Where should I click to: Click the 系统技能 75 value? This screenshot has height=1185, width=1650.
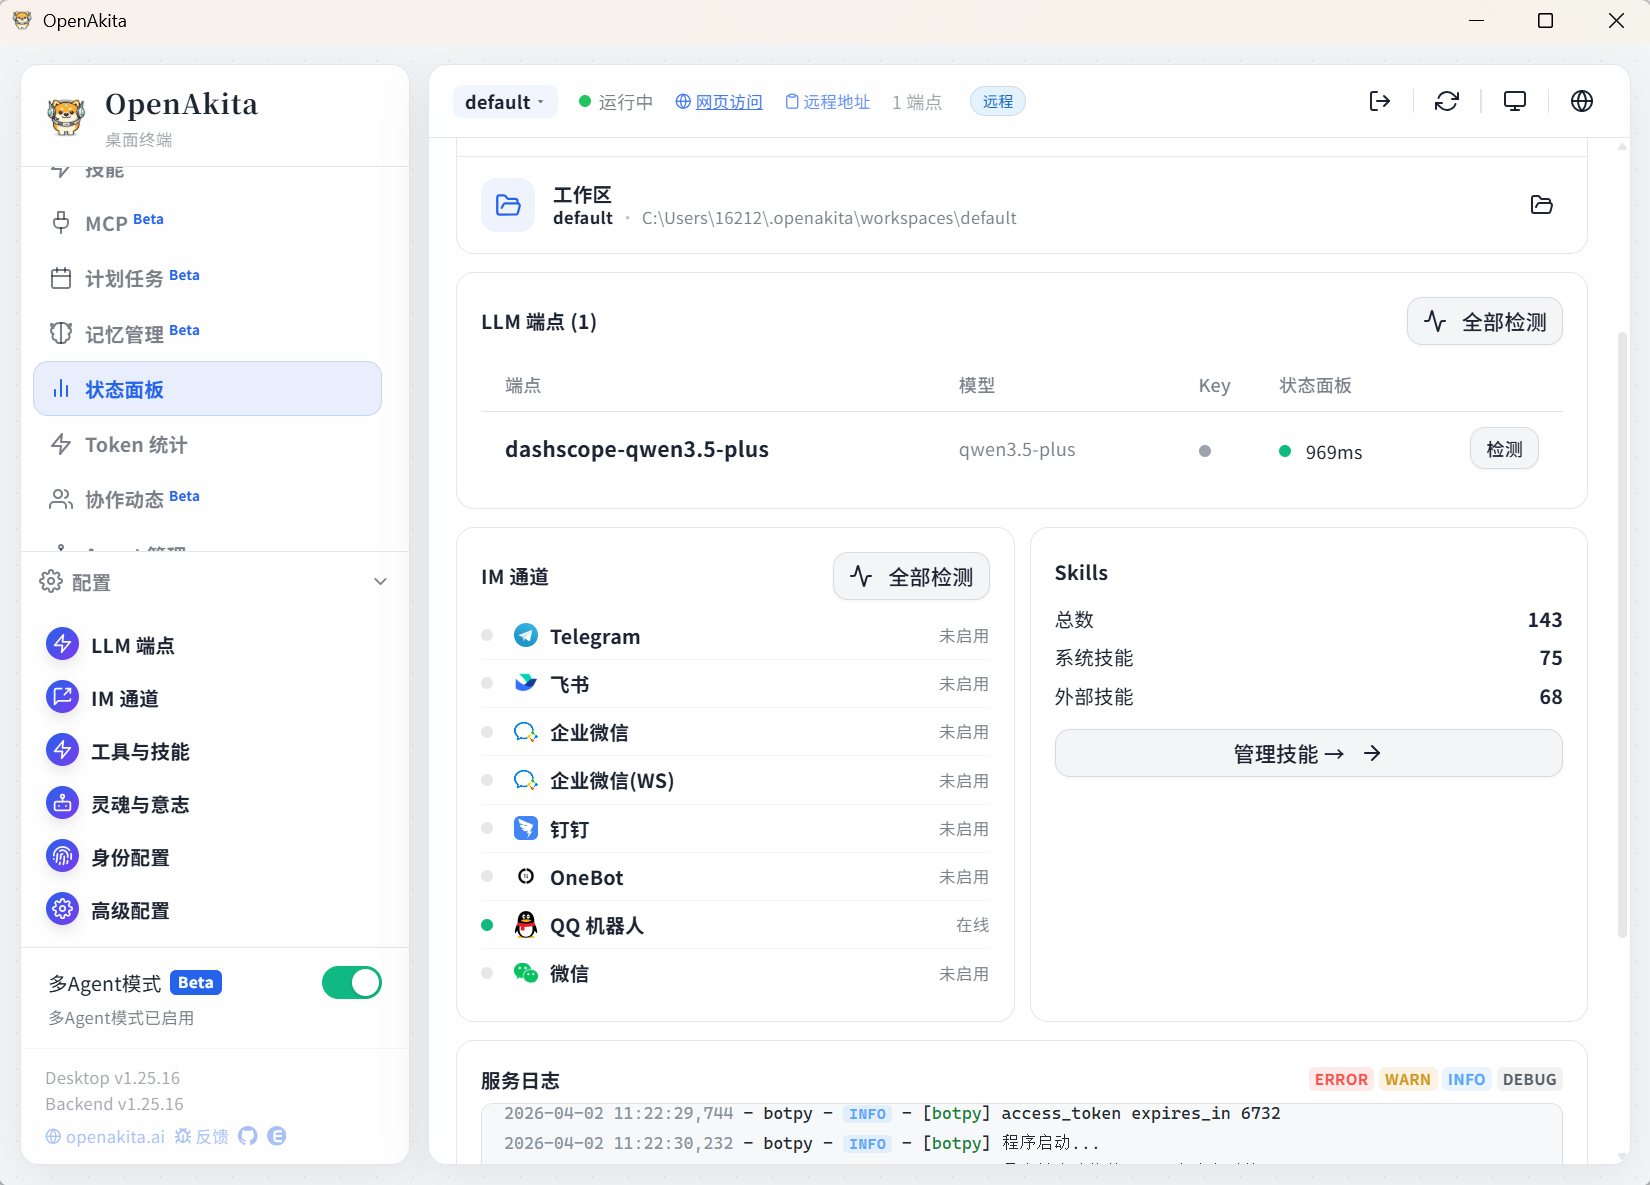pyautogui.click(x=1551, y=658)
